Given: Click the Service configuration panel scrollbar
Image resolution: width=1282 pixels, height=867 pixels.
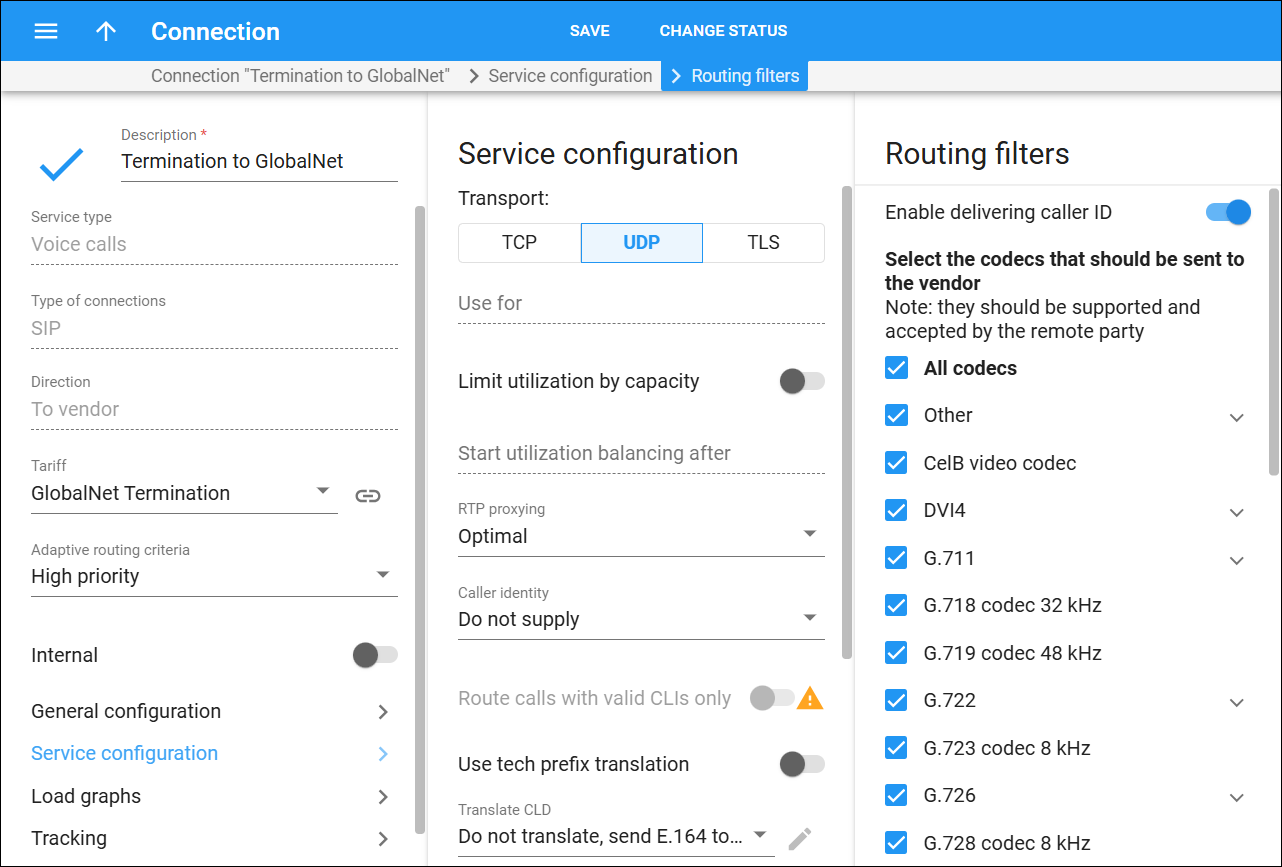Looking at the screenshot, I should coord(847,422).
